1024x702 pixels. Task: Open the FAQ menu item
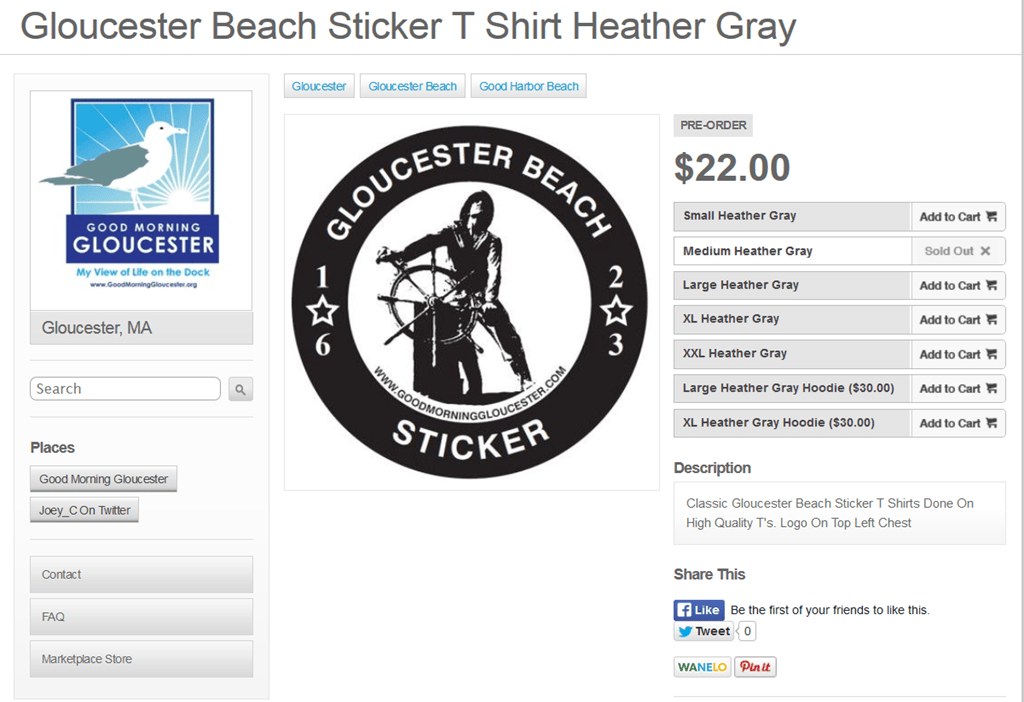[x=141, y=617]
